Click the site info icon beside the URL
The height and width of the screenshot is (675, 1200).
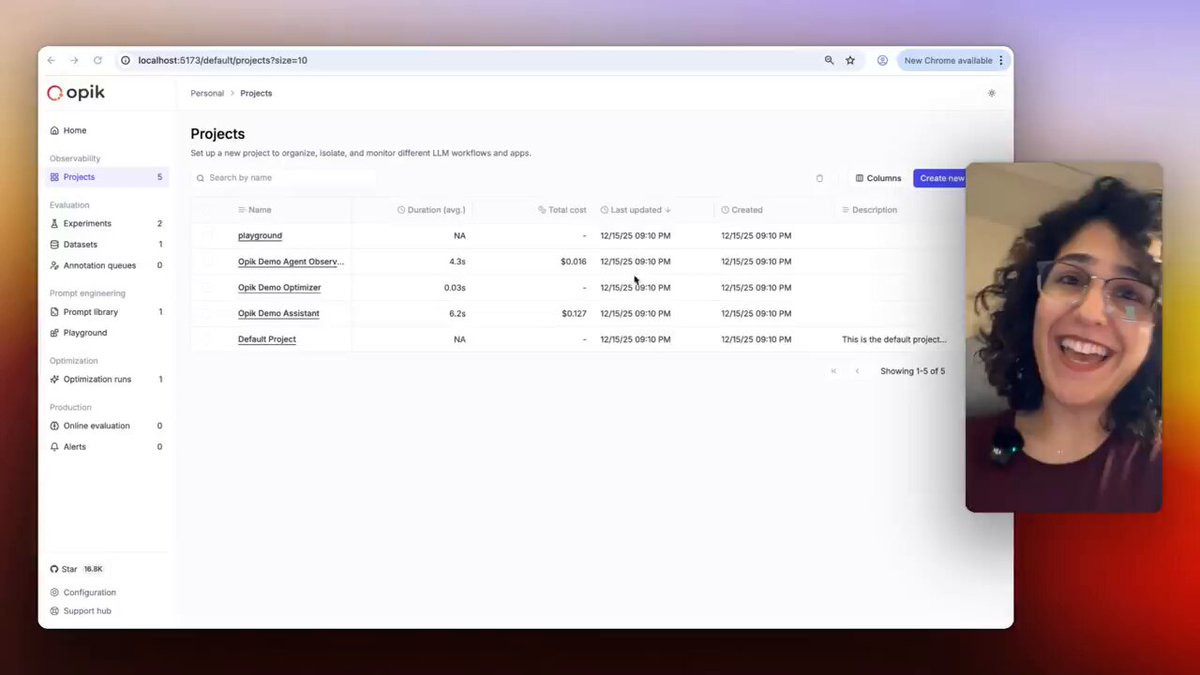125,60
